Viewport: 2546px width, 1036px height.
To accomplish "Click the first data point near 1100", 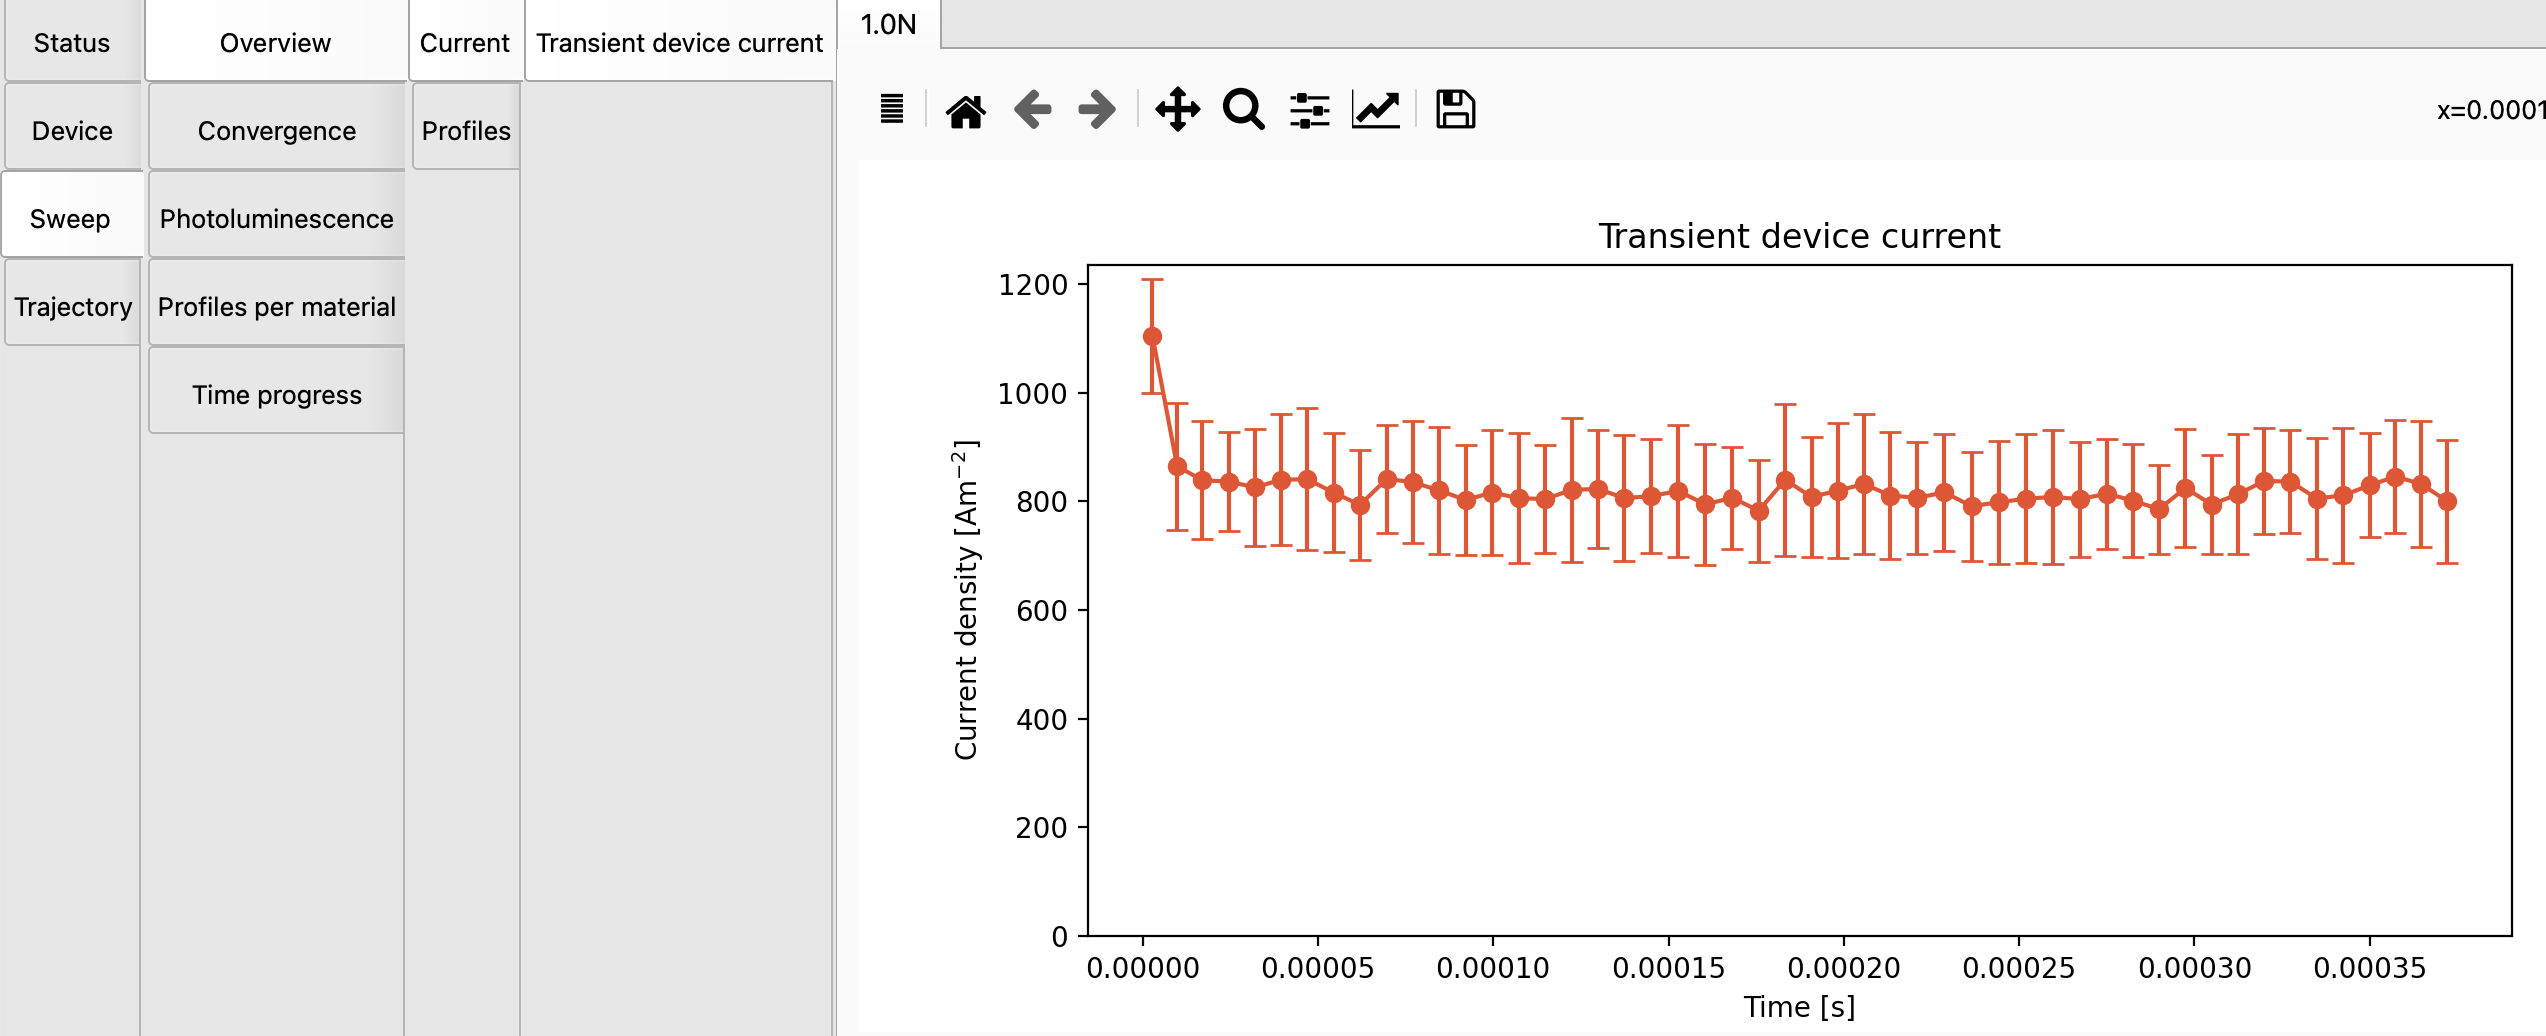I will (1152, 337).
